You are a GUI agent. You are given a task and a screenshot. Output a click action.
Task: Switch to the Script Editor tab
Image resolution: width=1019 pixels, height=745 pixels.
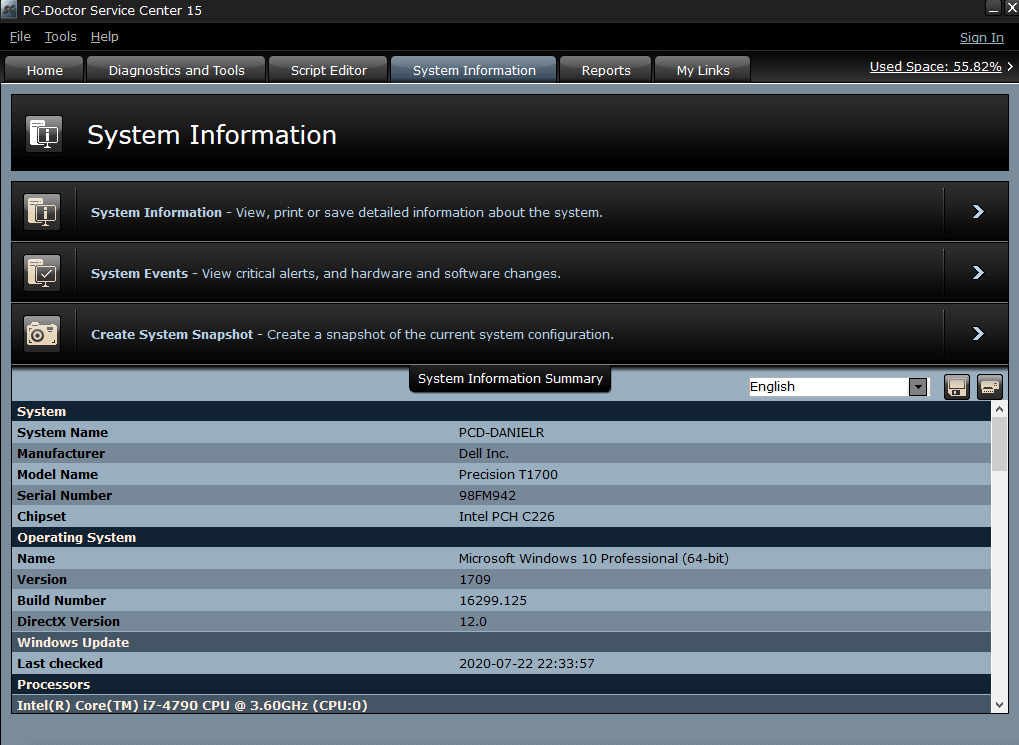coord(328,70)
